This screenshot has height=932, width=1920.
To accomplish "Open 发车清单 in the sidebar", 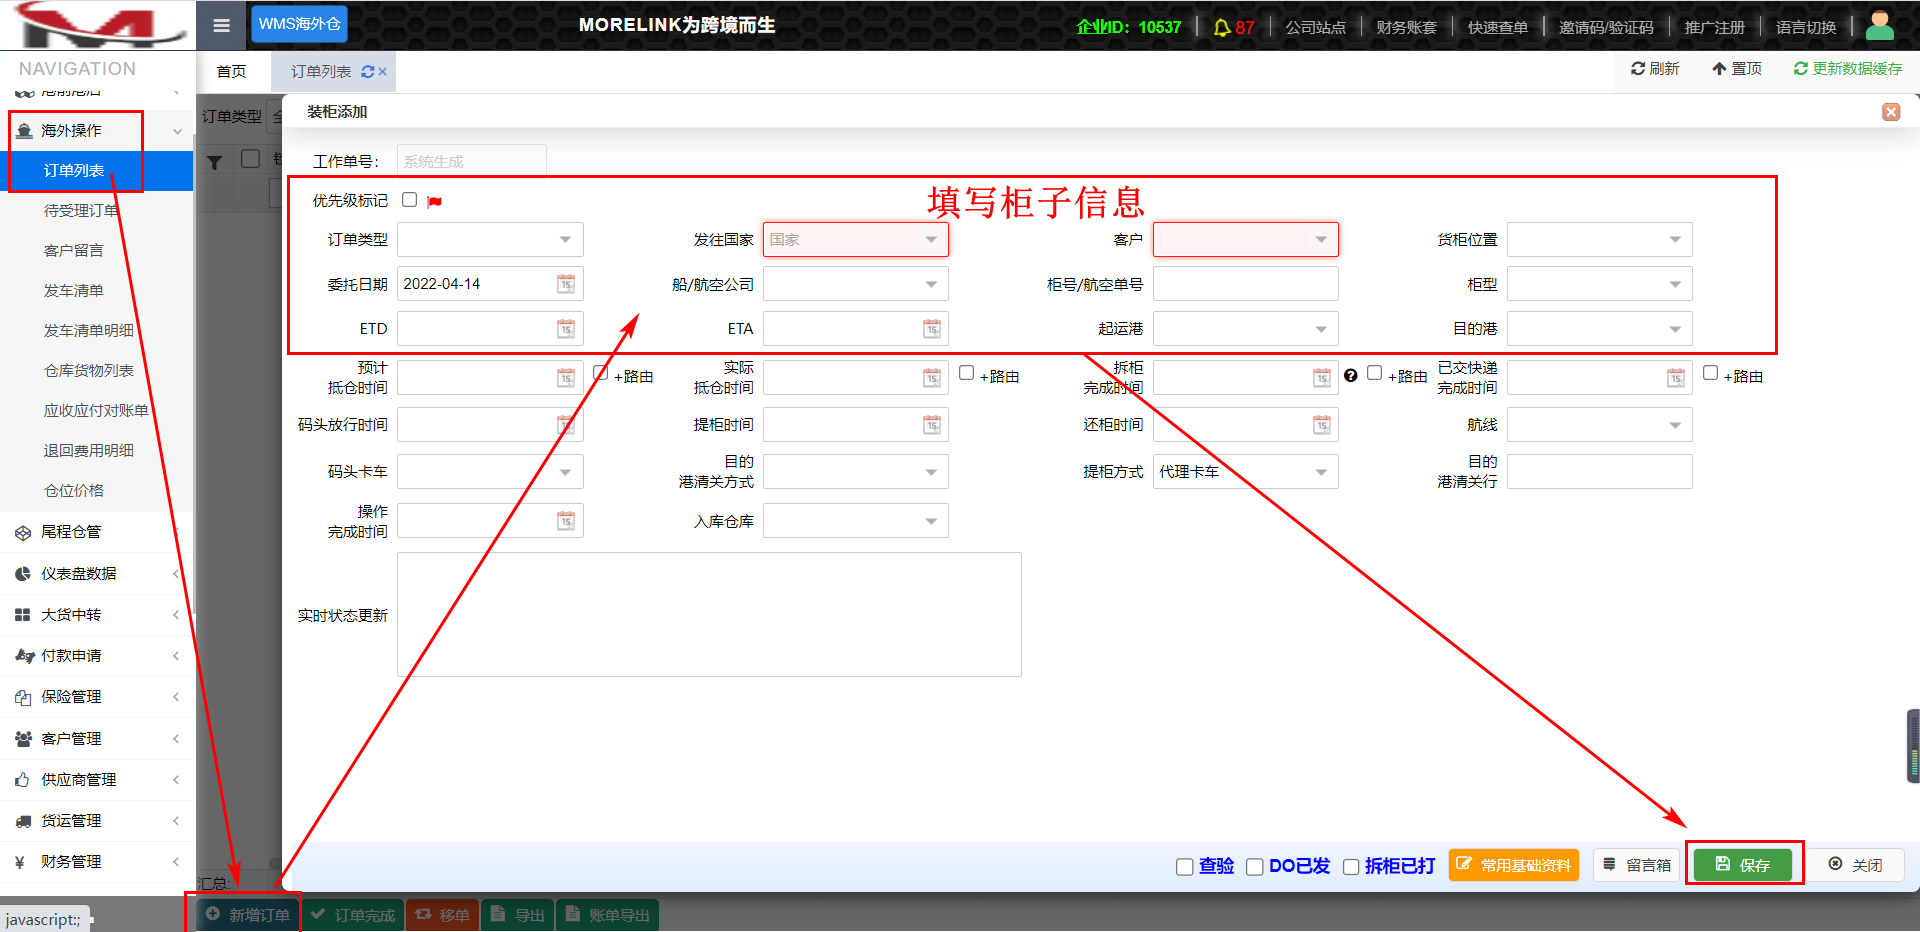I will 74,291.
